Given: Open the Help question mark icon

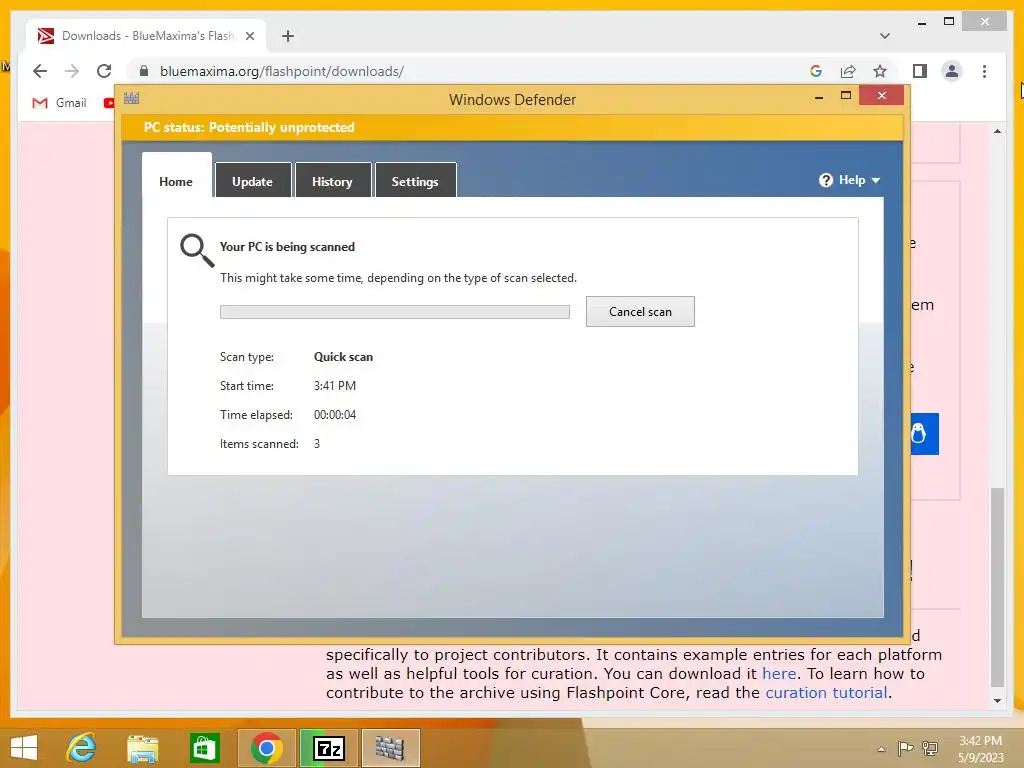Looking at the screenshot, I should point(825,180).
